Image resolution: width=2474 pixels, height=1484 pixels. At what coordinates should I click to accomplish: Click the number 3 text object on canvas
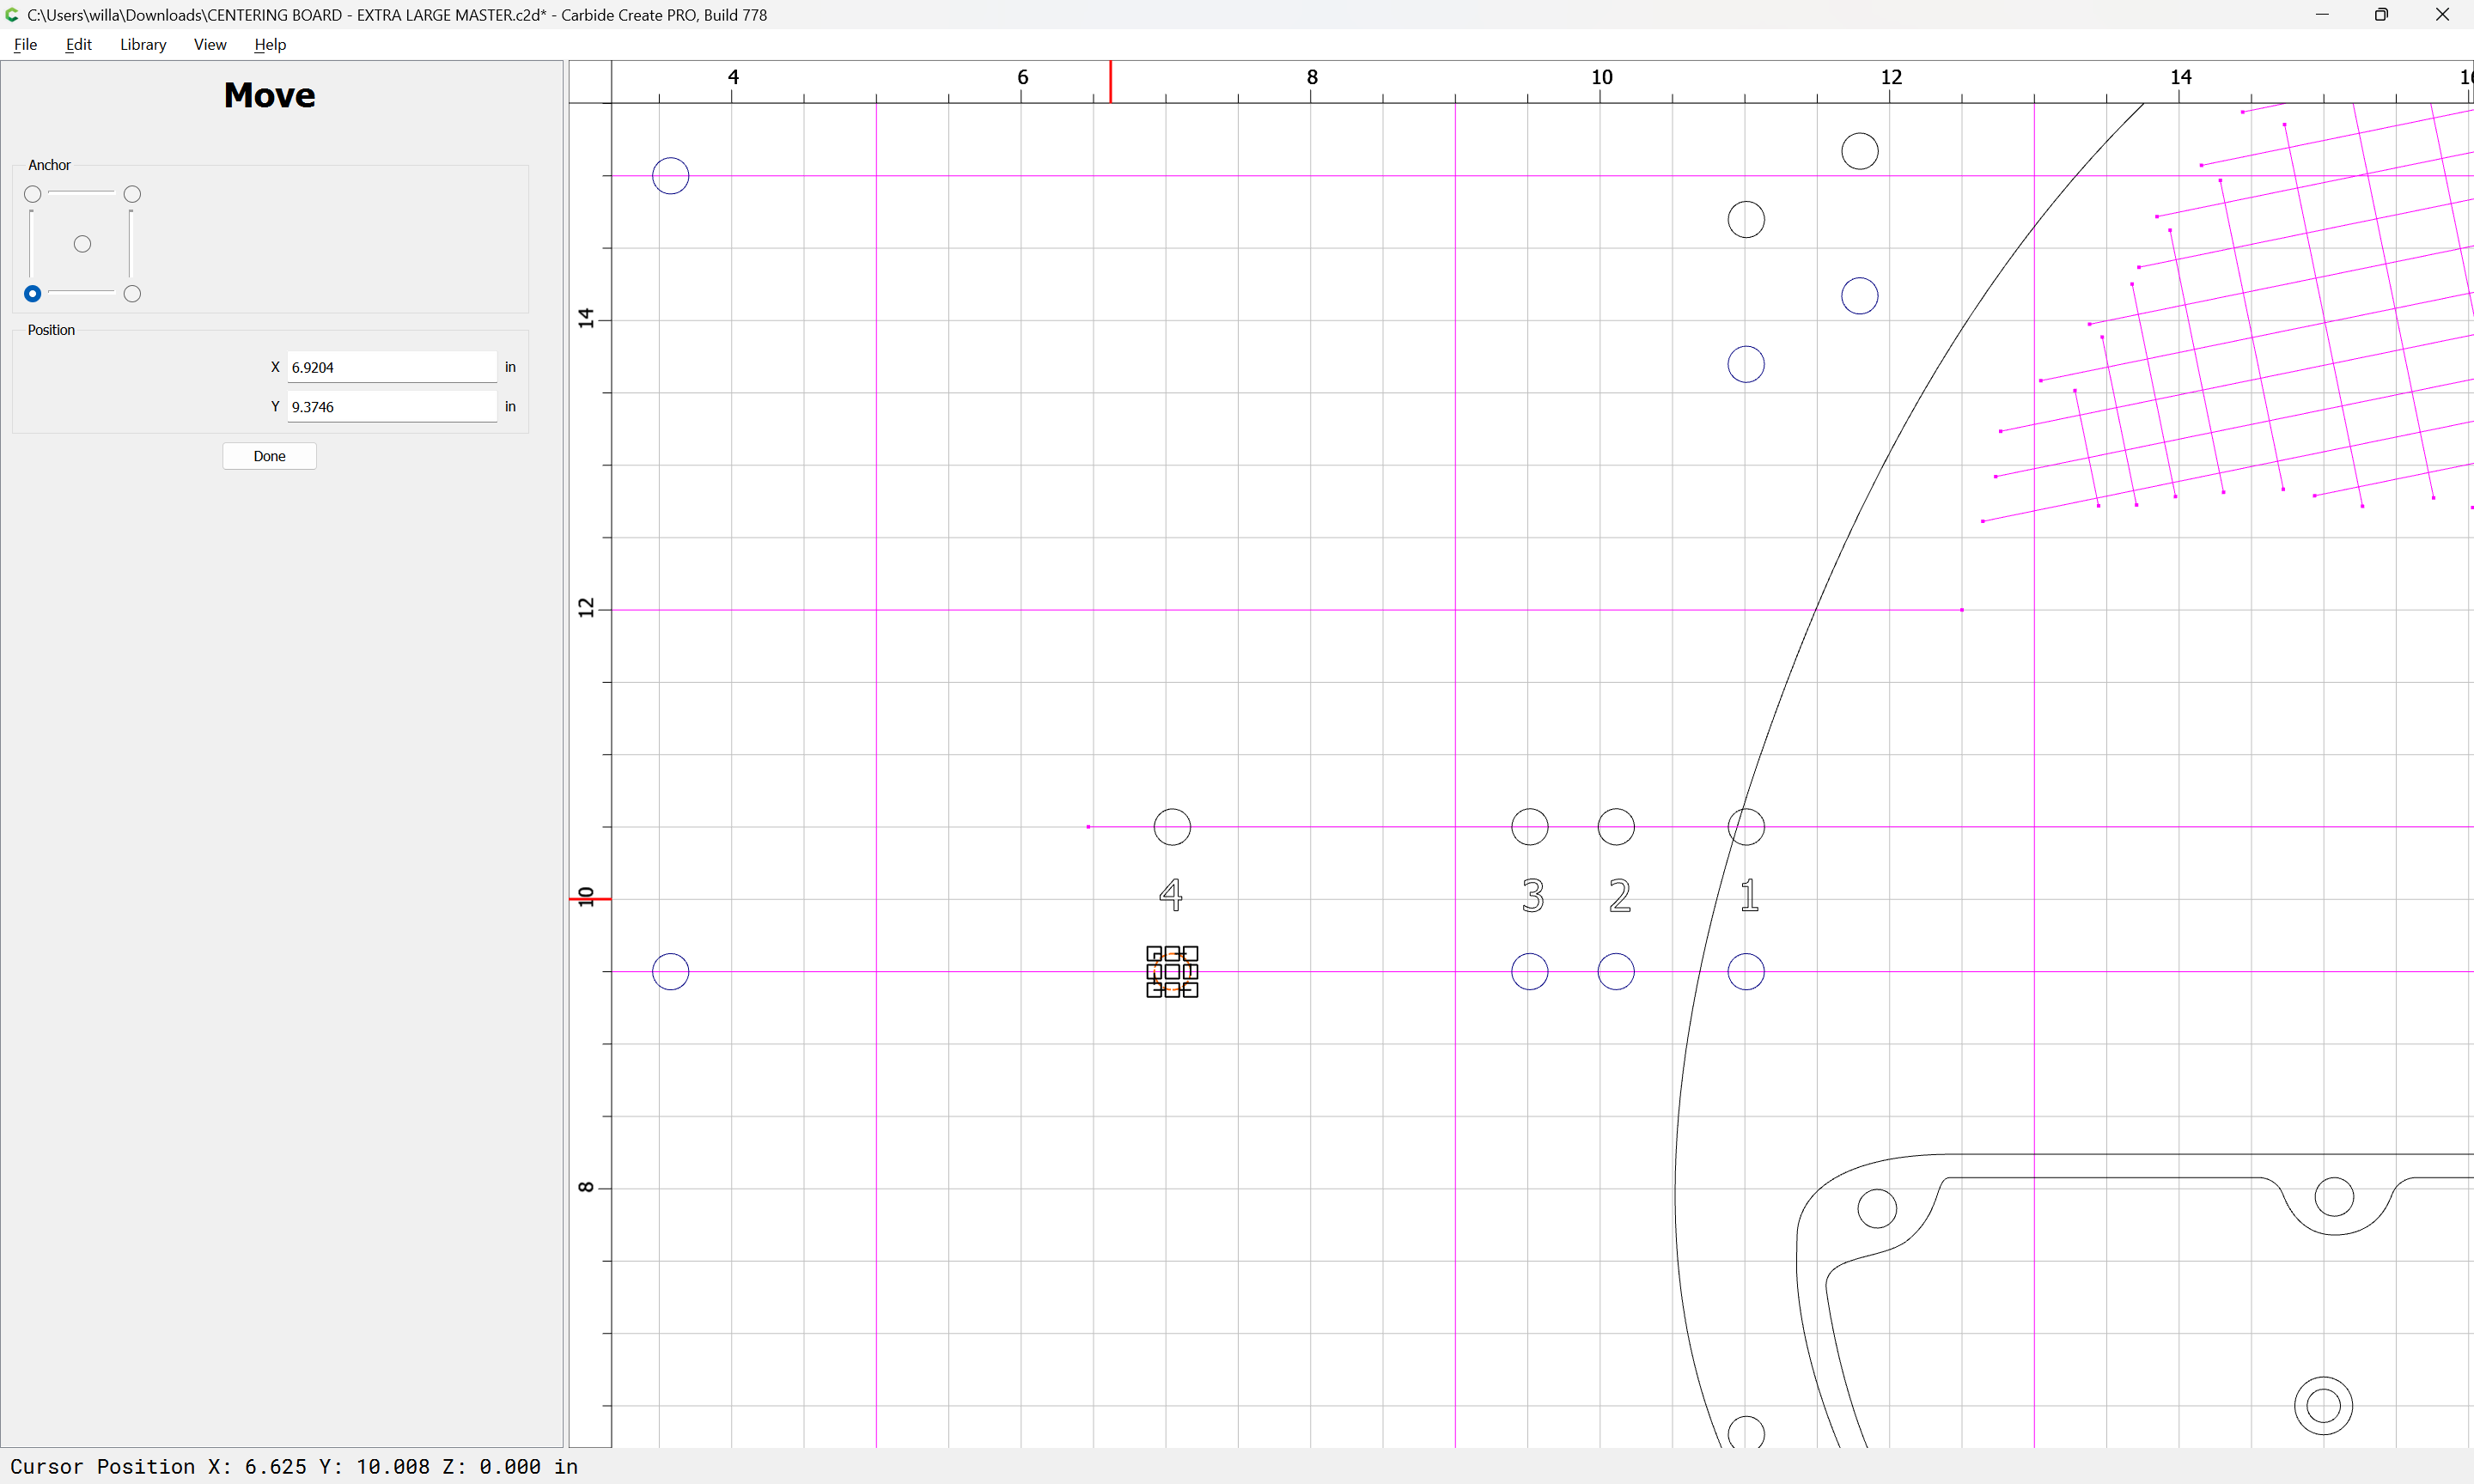click(x=1532, y=895)
